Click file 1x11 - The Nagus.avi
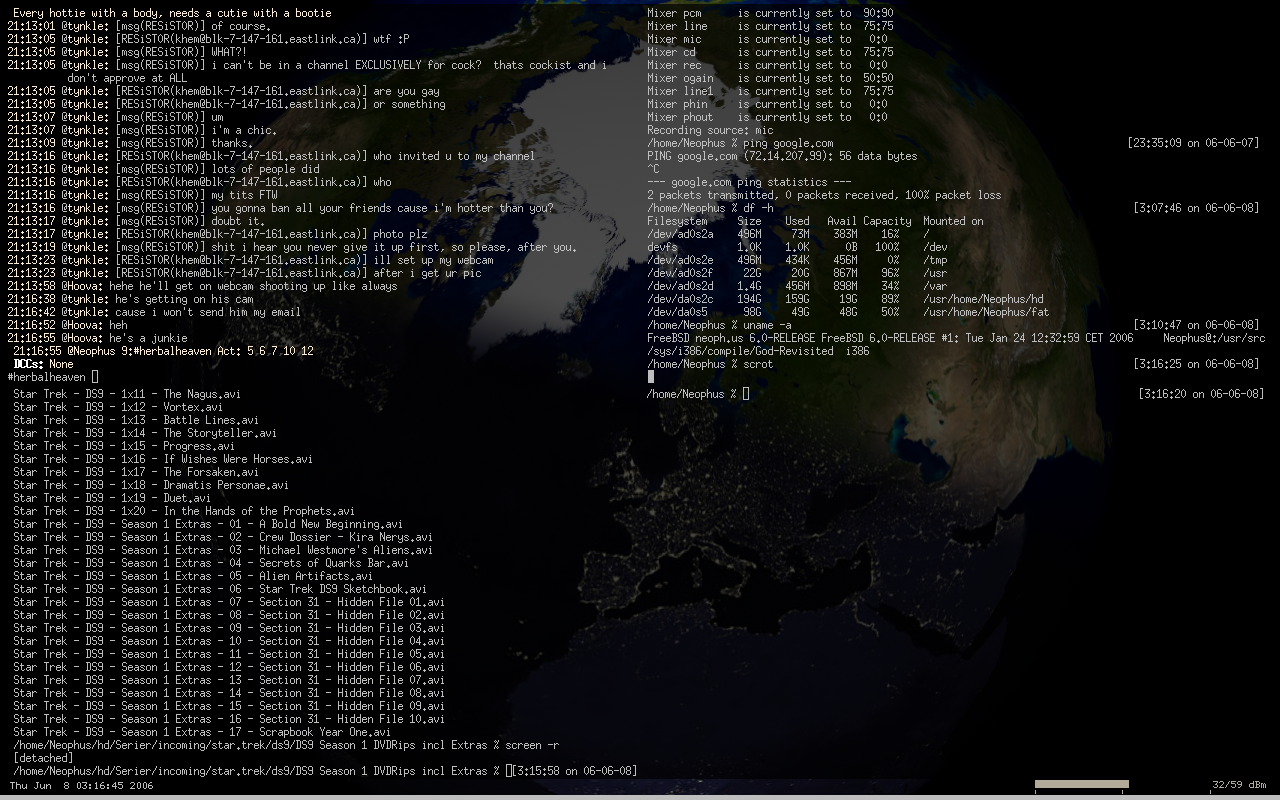Viewport: 1280px width, 800px height. [127, 394]
